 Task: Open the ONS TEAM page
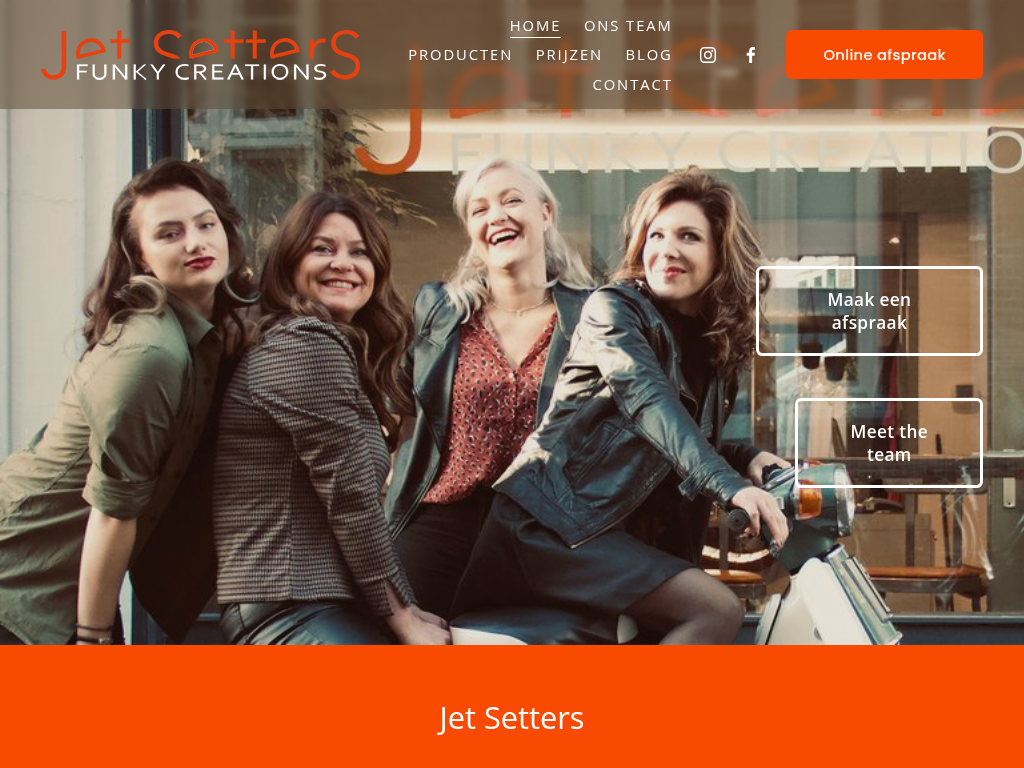point(628,26)
